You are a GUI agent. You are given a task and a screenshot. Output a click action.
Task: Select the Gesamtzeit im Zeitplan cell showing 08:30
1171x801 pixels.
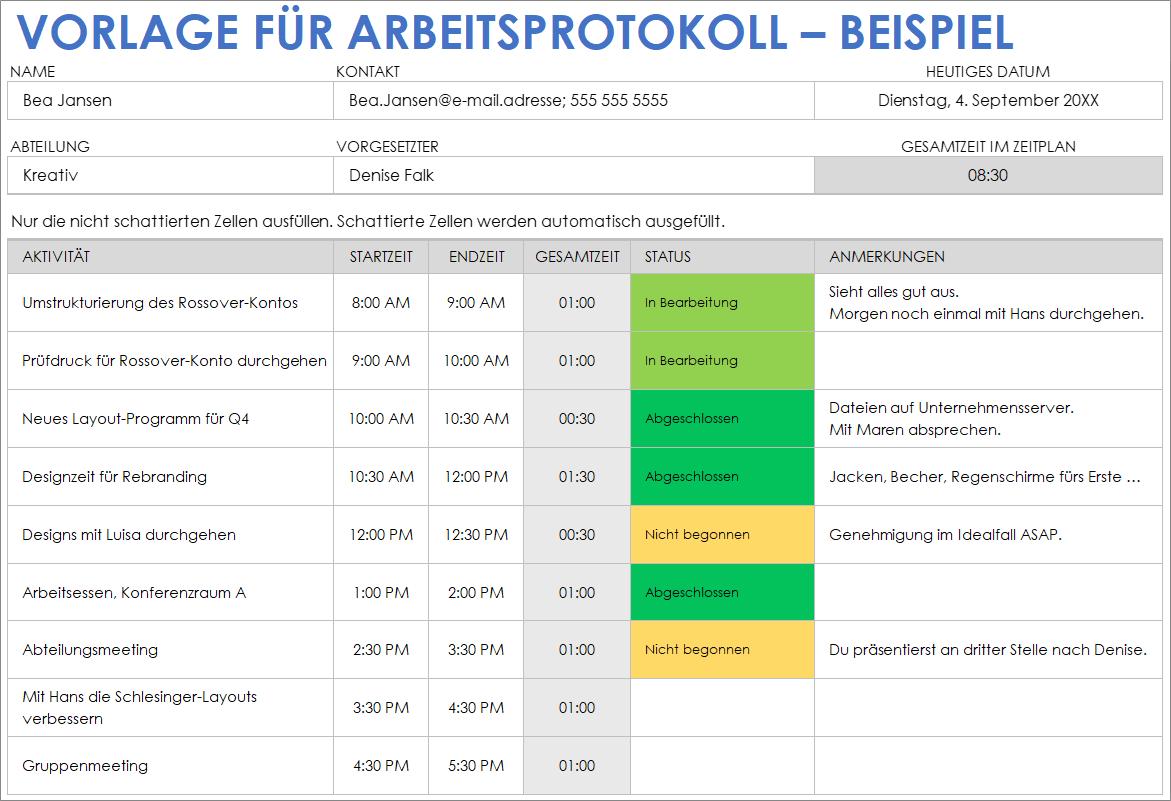tap(988, 175)
